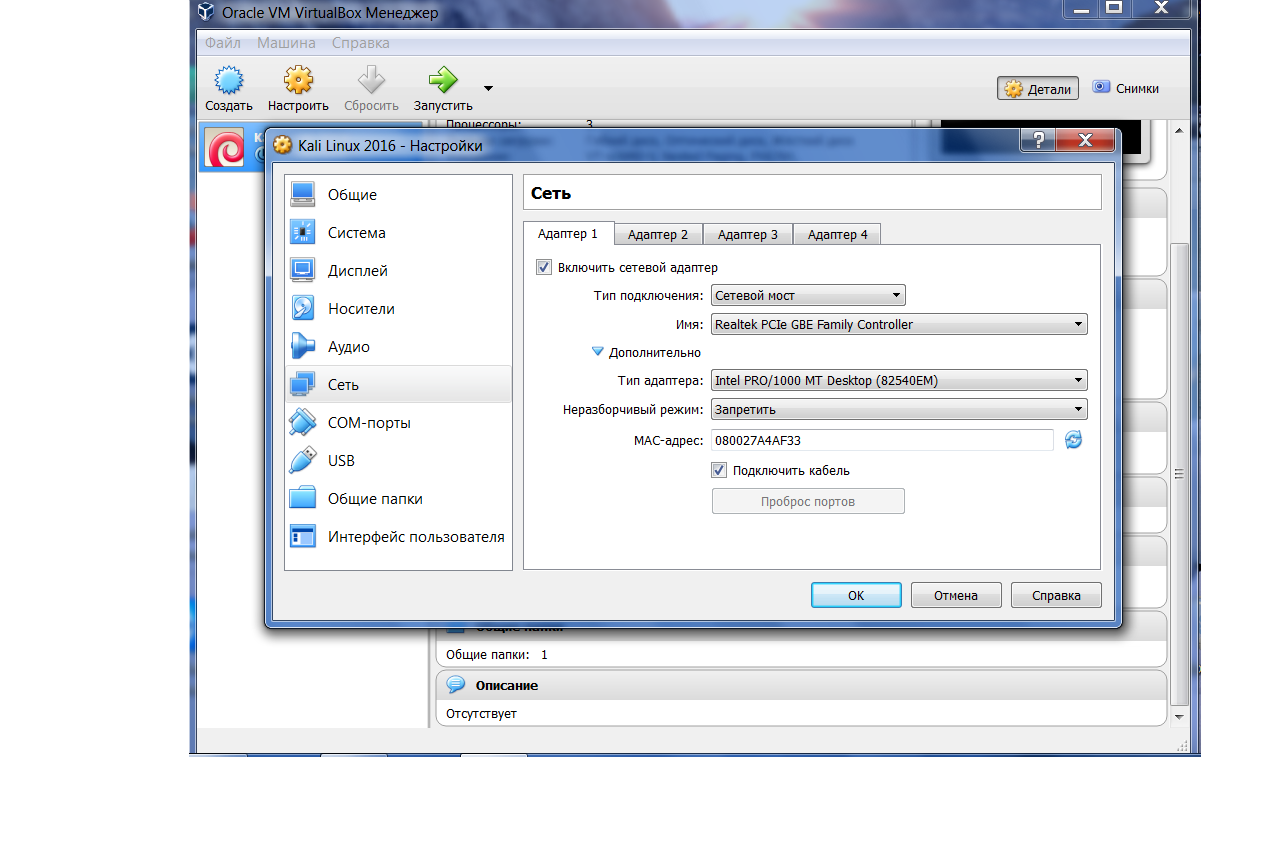Open the Аудио settings category
Screen dimensions: 1274x850
pyautogui.click(x=348, y=347)
